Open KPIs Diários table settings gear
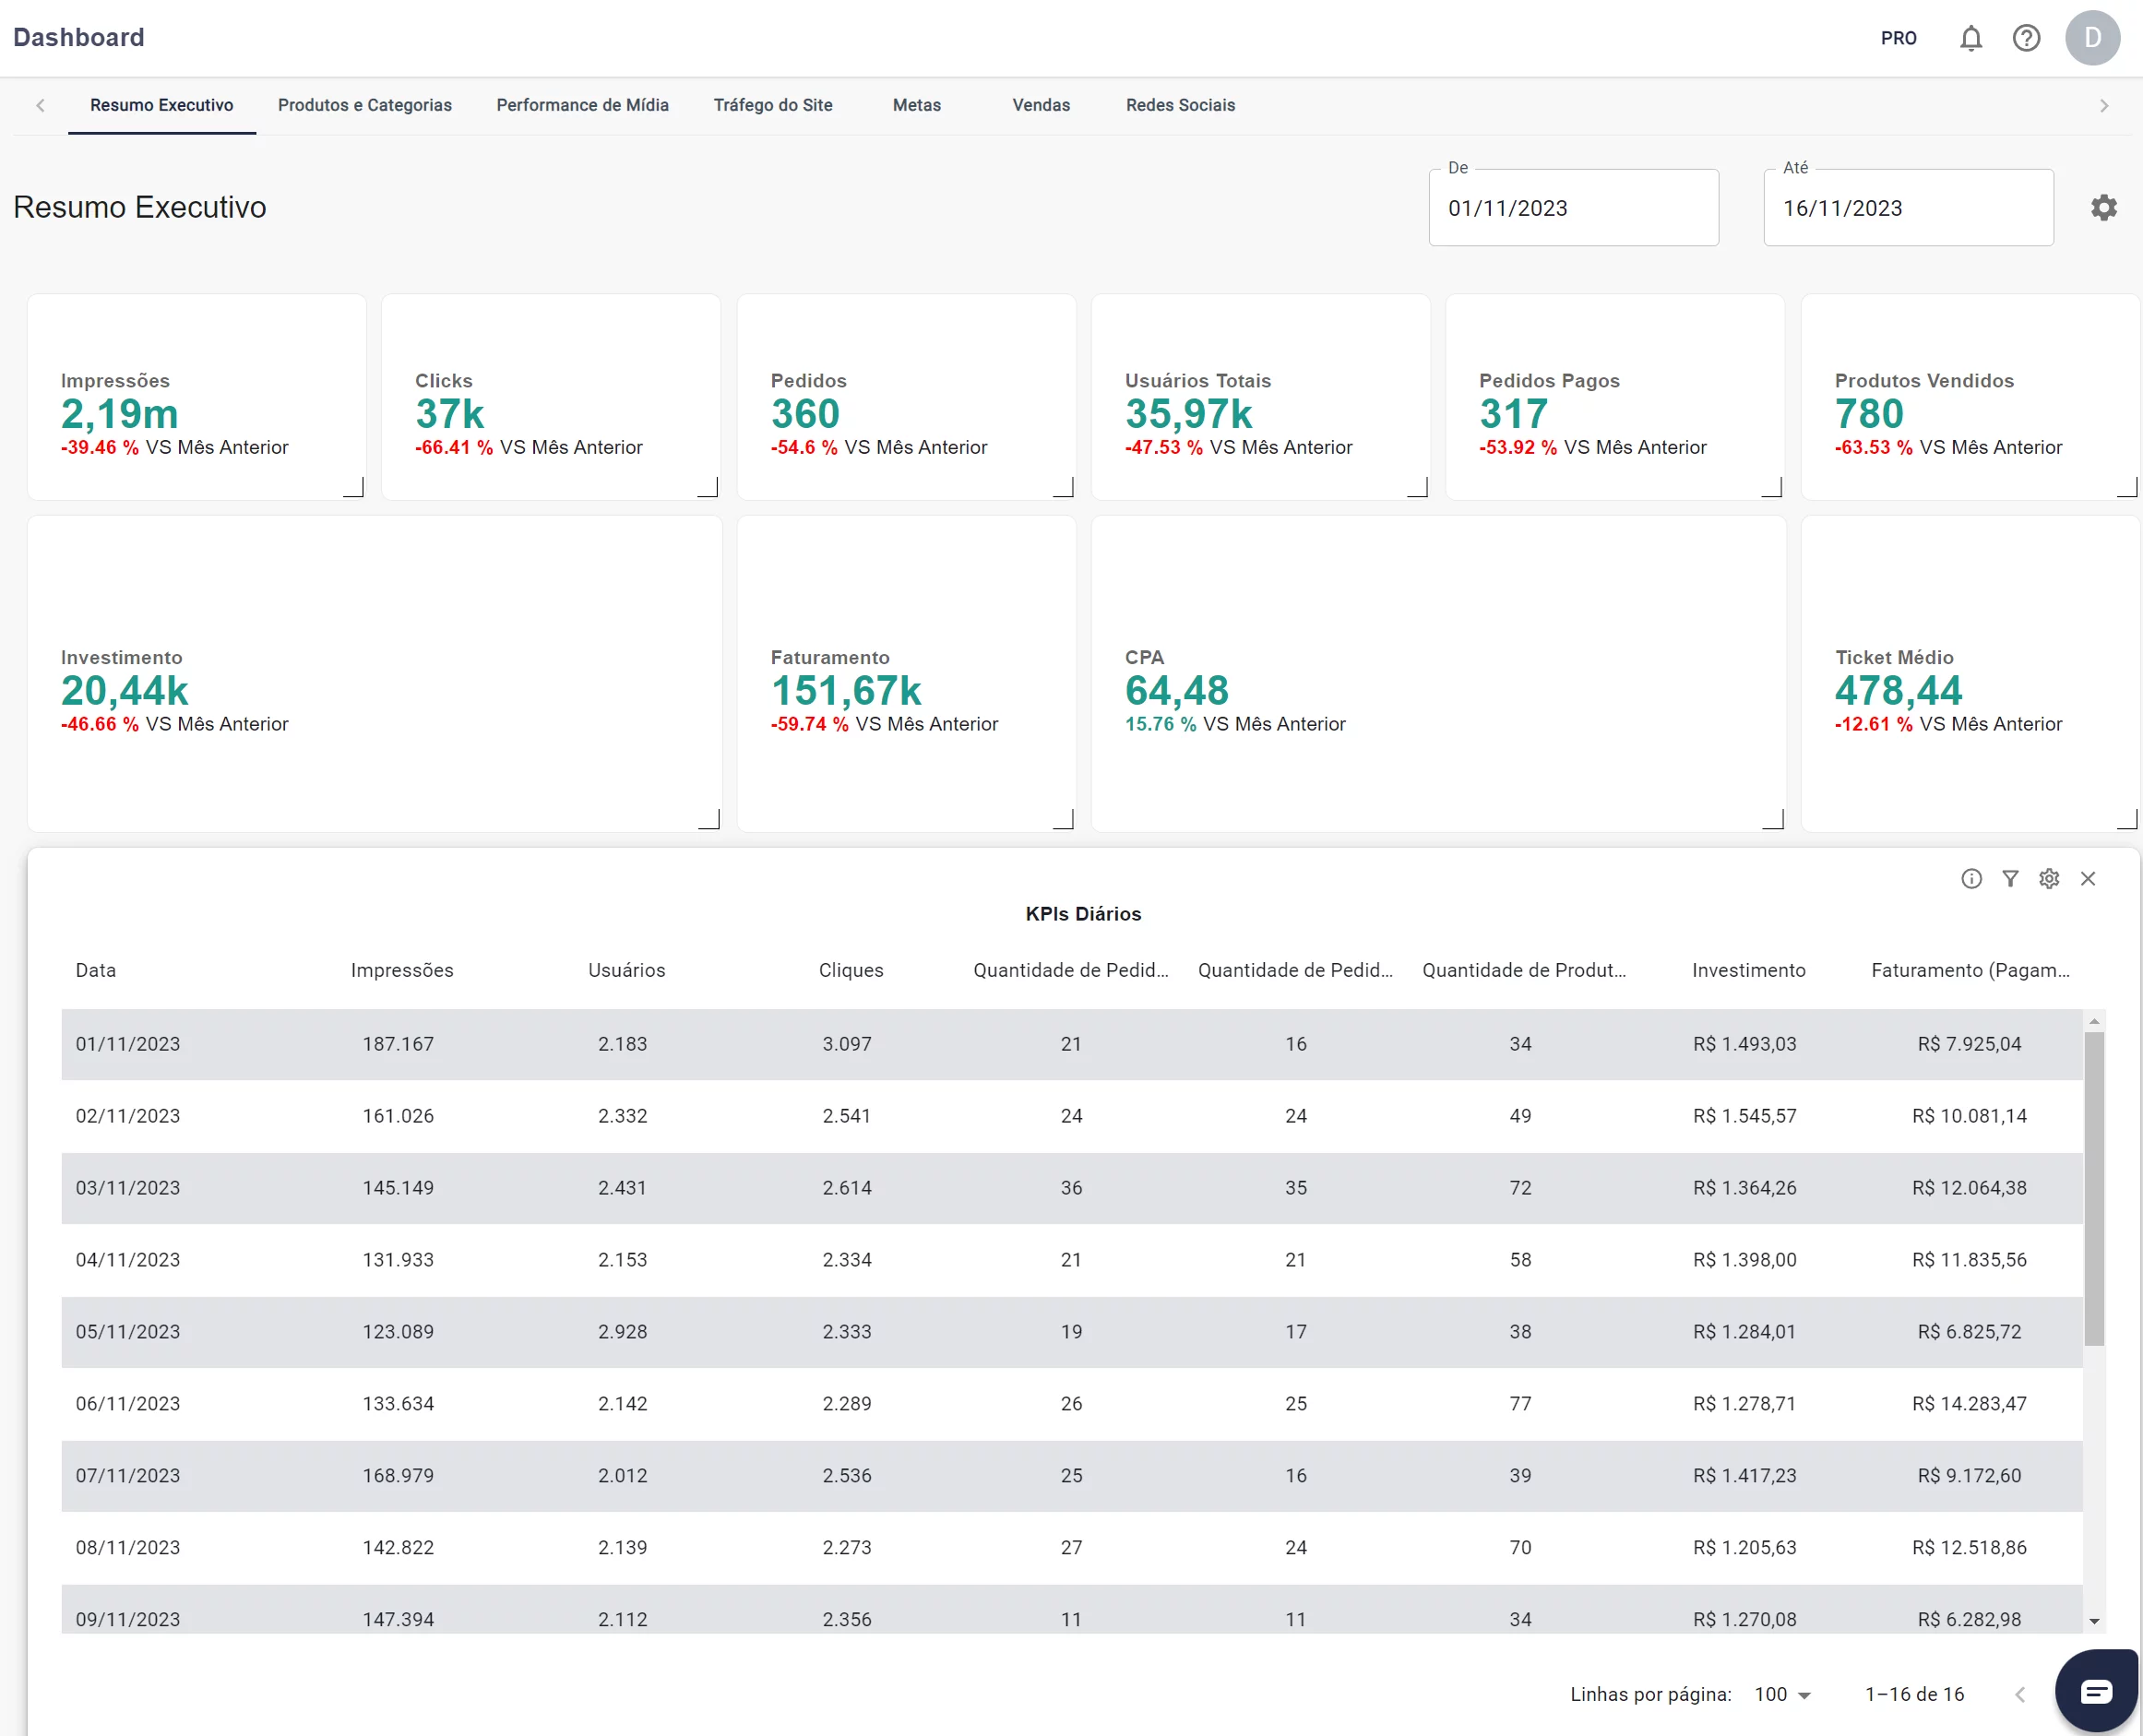2143x1736 pixels. click(x=2049, y=879)
